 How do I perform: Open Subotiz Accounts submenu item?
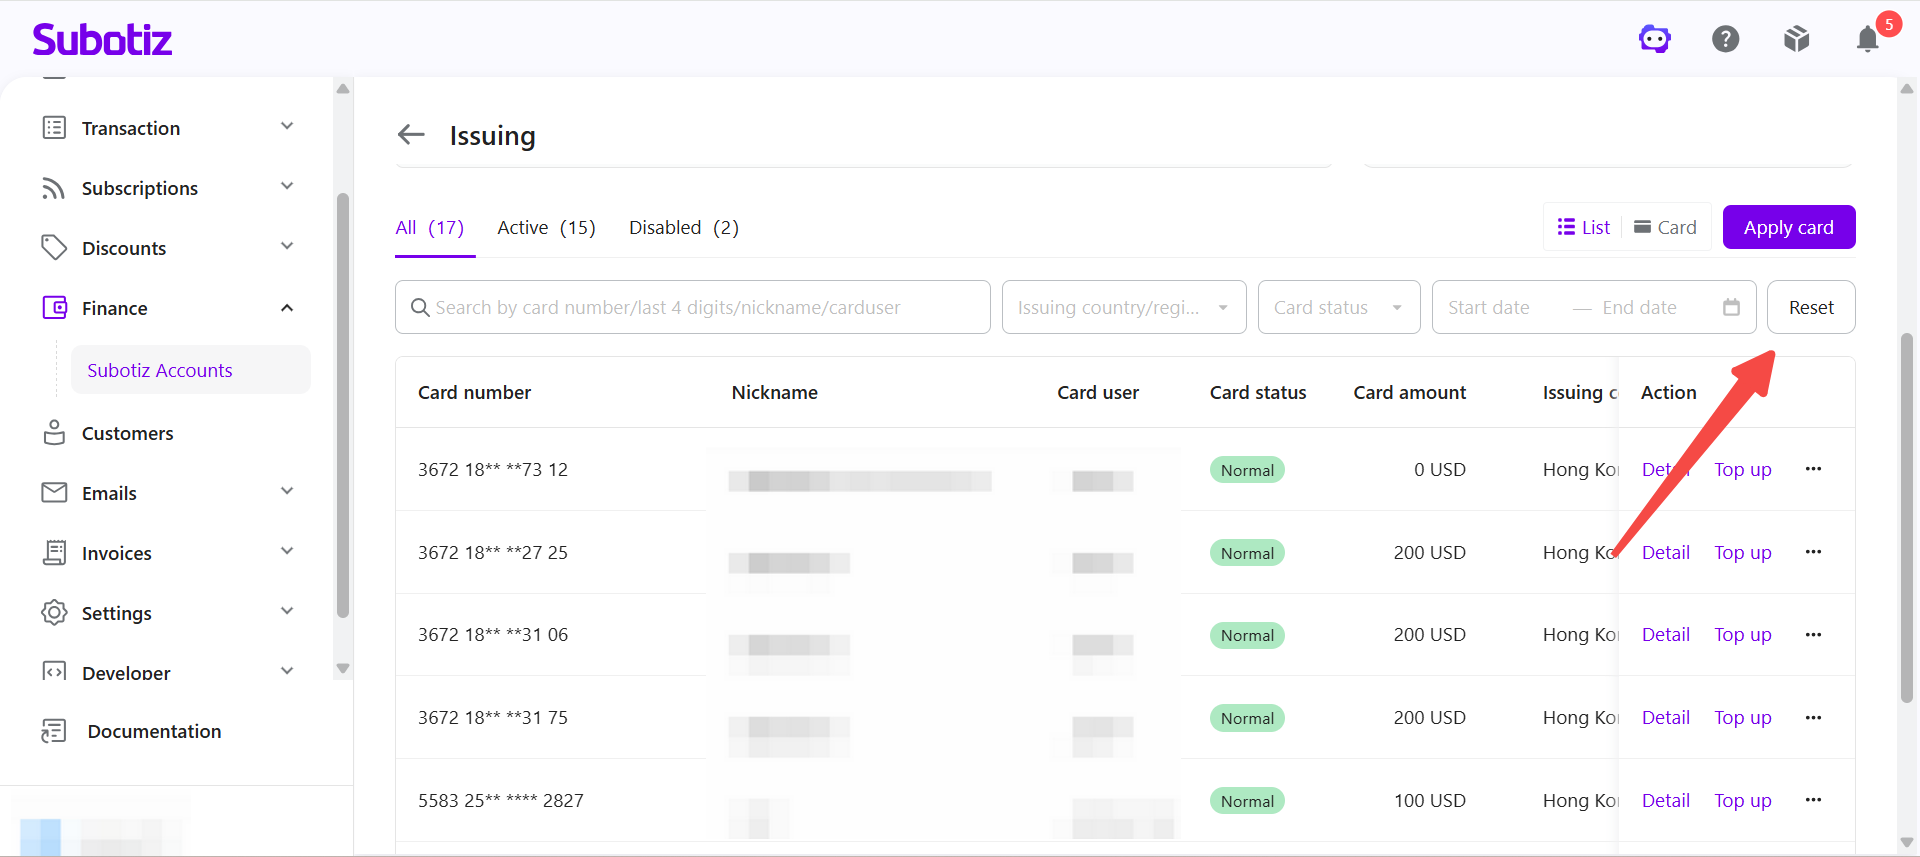[190, 370]
